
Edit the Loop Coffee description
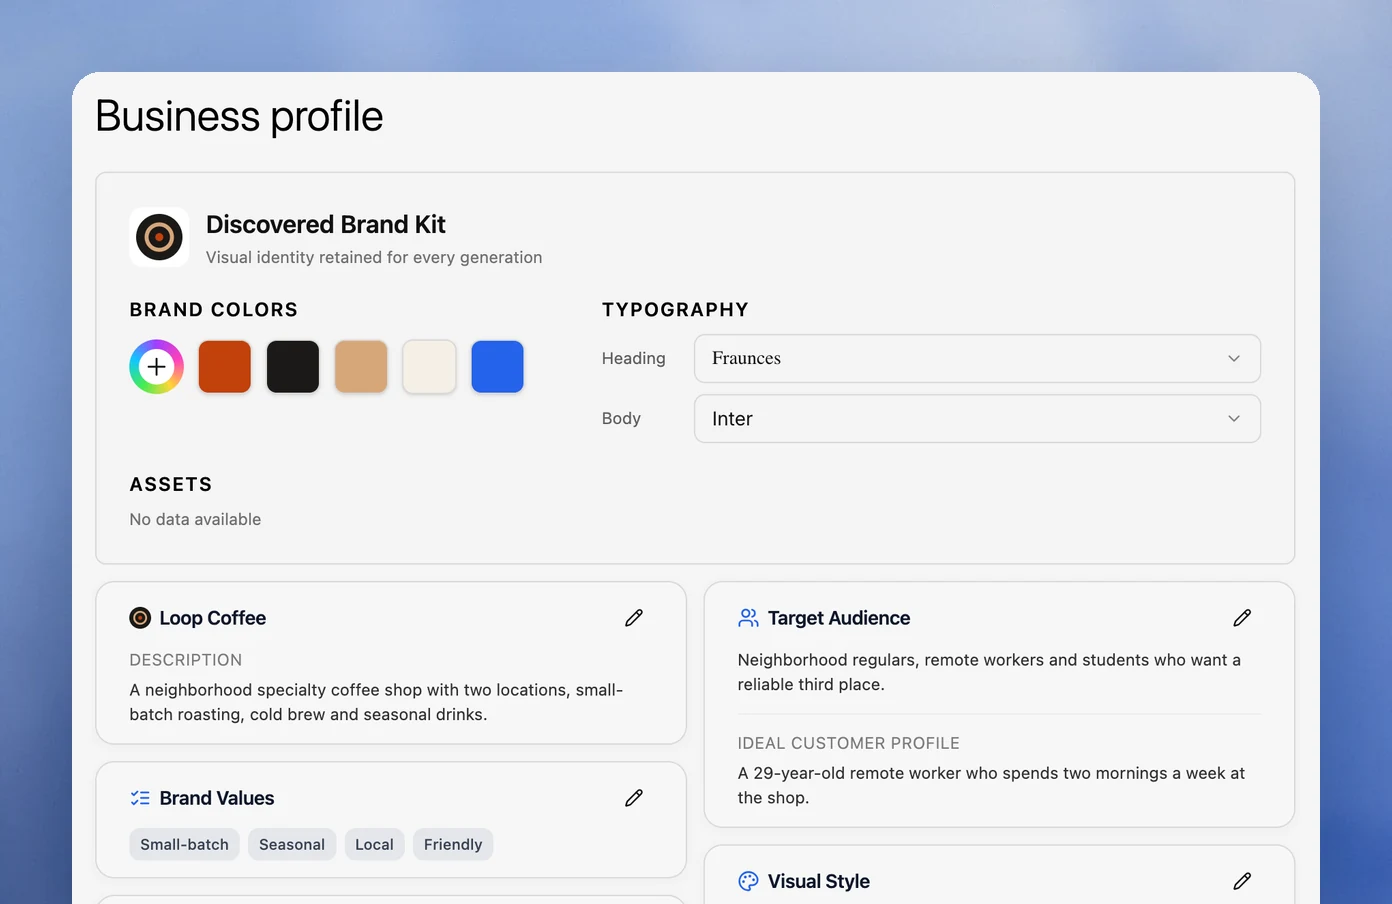(x=634, y=618)
